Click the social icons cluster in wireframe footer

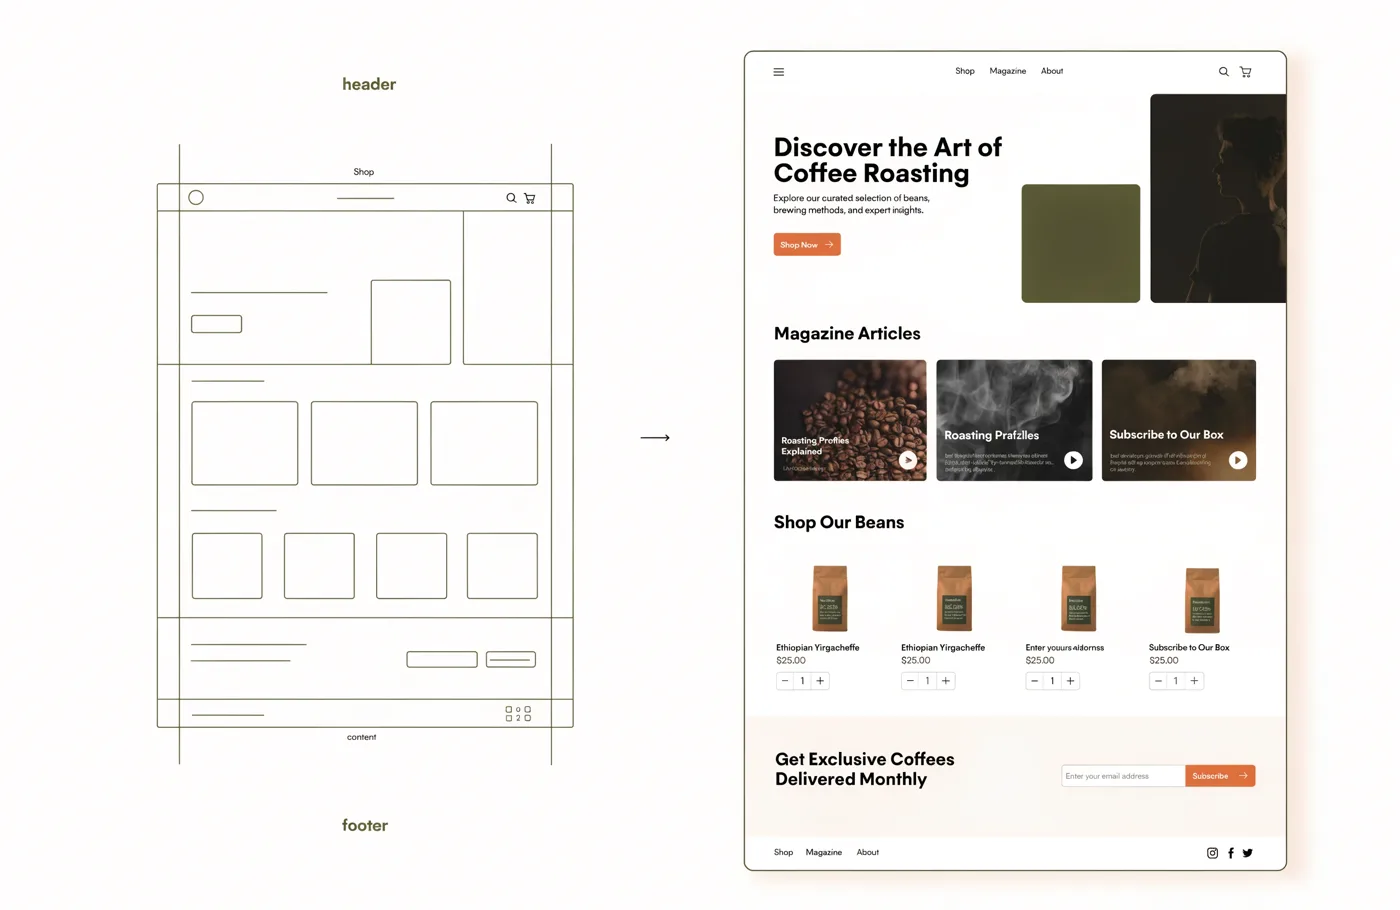coord(518,713)
